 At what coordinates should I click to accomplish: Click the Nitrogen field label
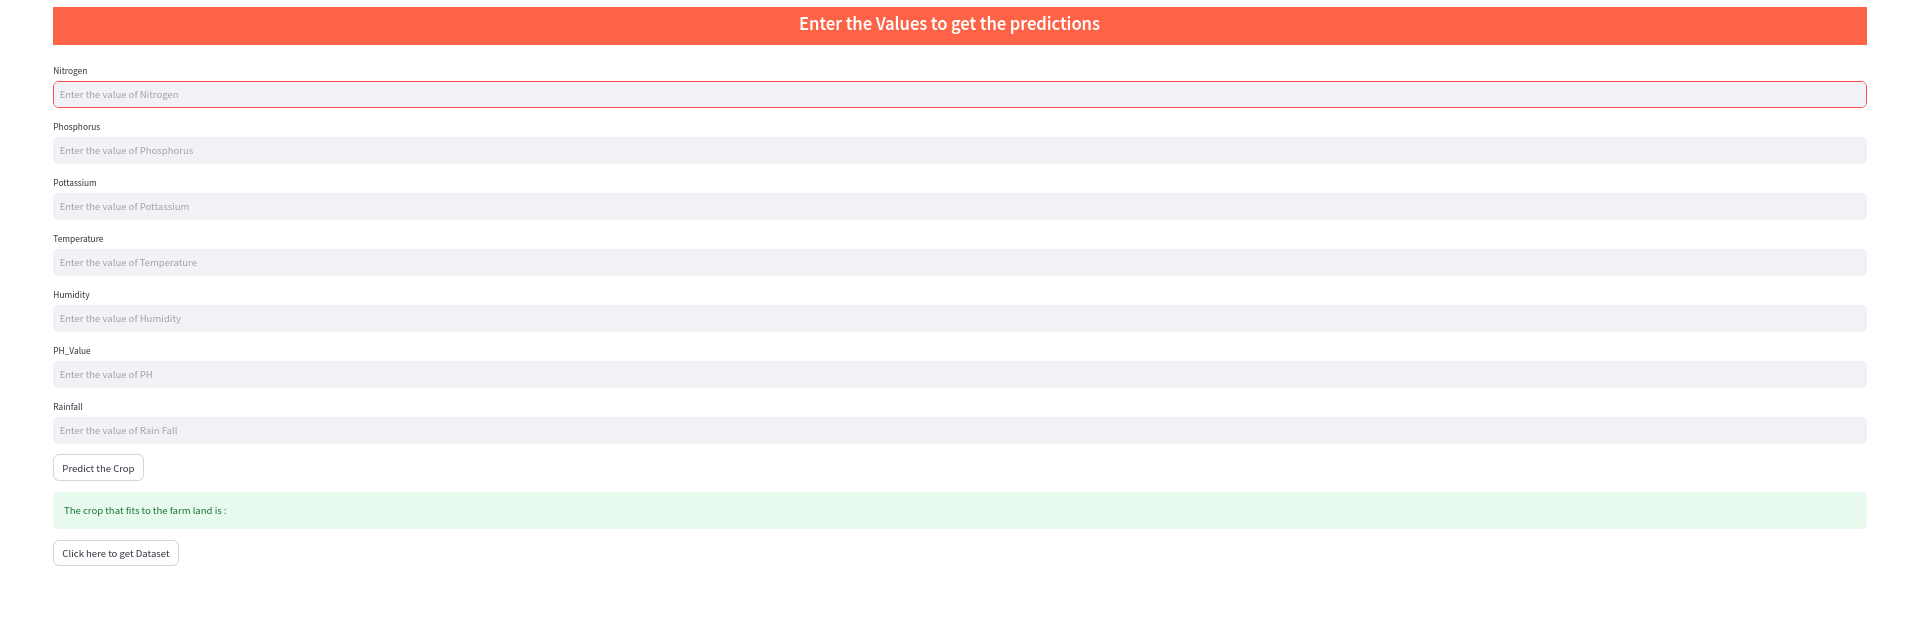pos(70,71)
